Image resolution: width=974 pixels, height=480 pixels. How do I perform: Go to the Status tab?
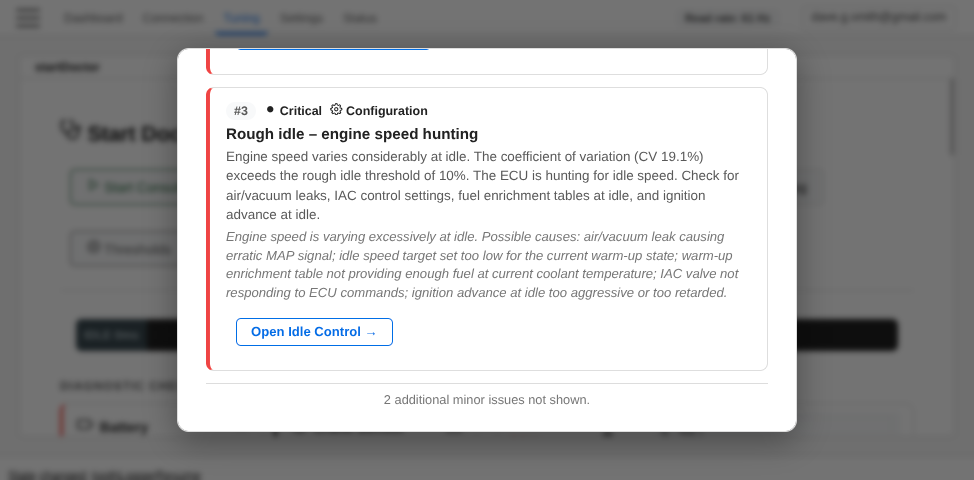click(360, 18)
